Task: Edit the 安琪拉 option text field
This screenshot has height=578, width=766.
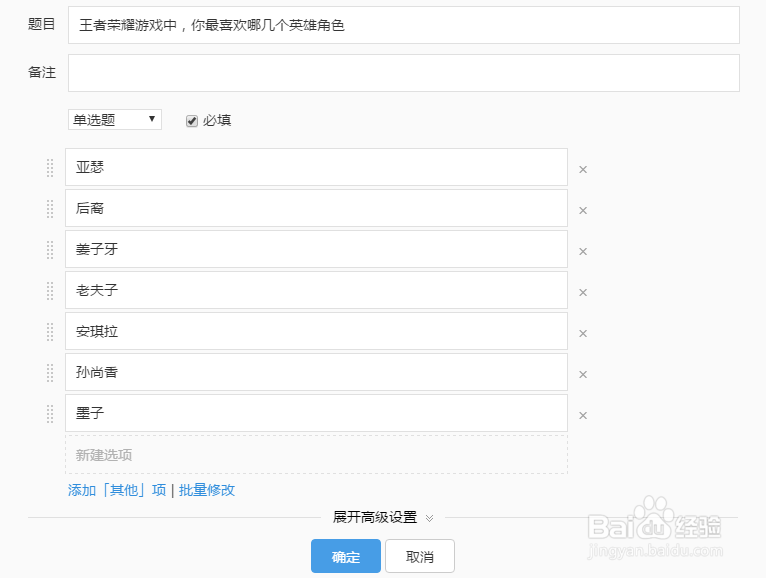Action: click(316, 331)
